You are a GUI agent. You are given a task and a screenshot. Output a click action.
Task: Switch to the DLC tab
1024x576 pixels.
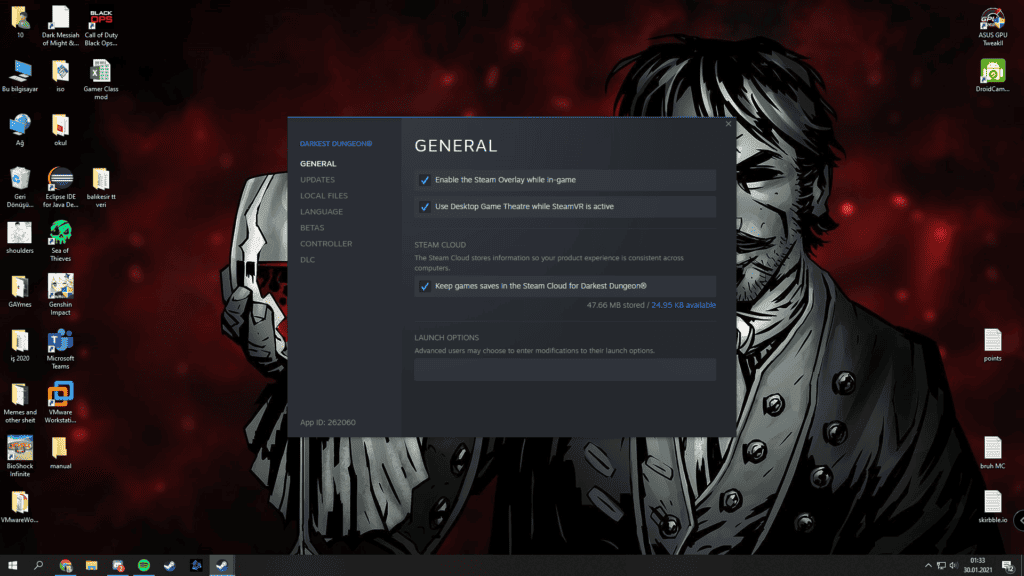pos(308,260)
